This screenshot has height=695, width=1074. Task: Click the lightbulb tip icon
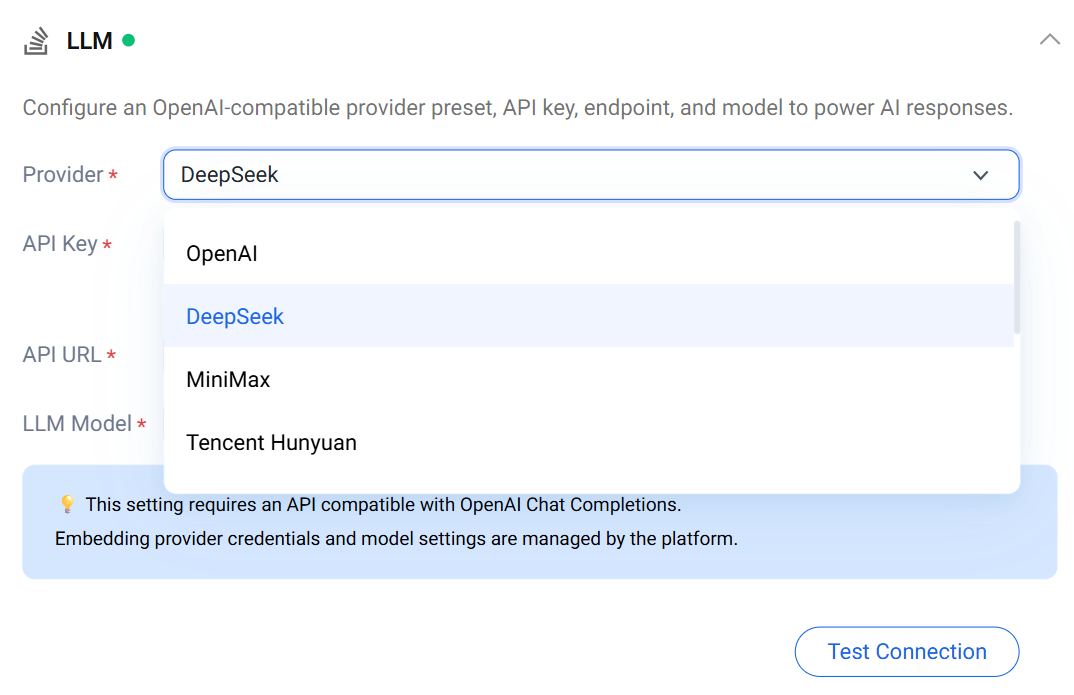67,505
